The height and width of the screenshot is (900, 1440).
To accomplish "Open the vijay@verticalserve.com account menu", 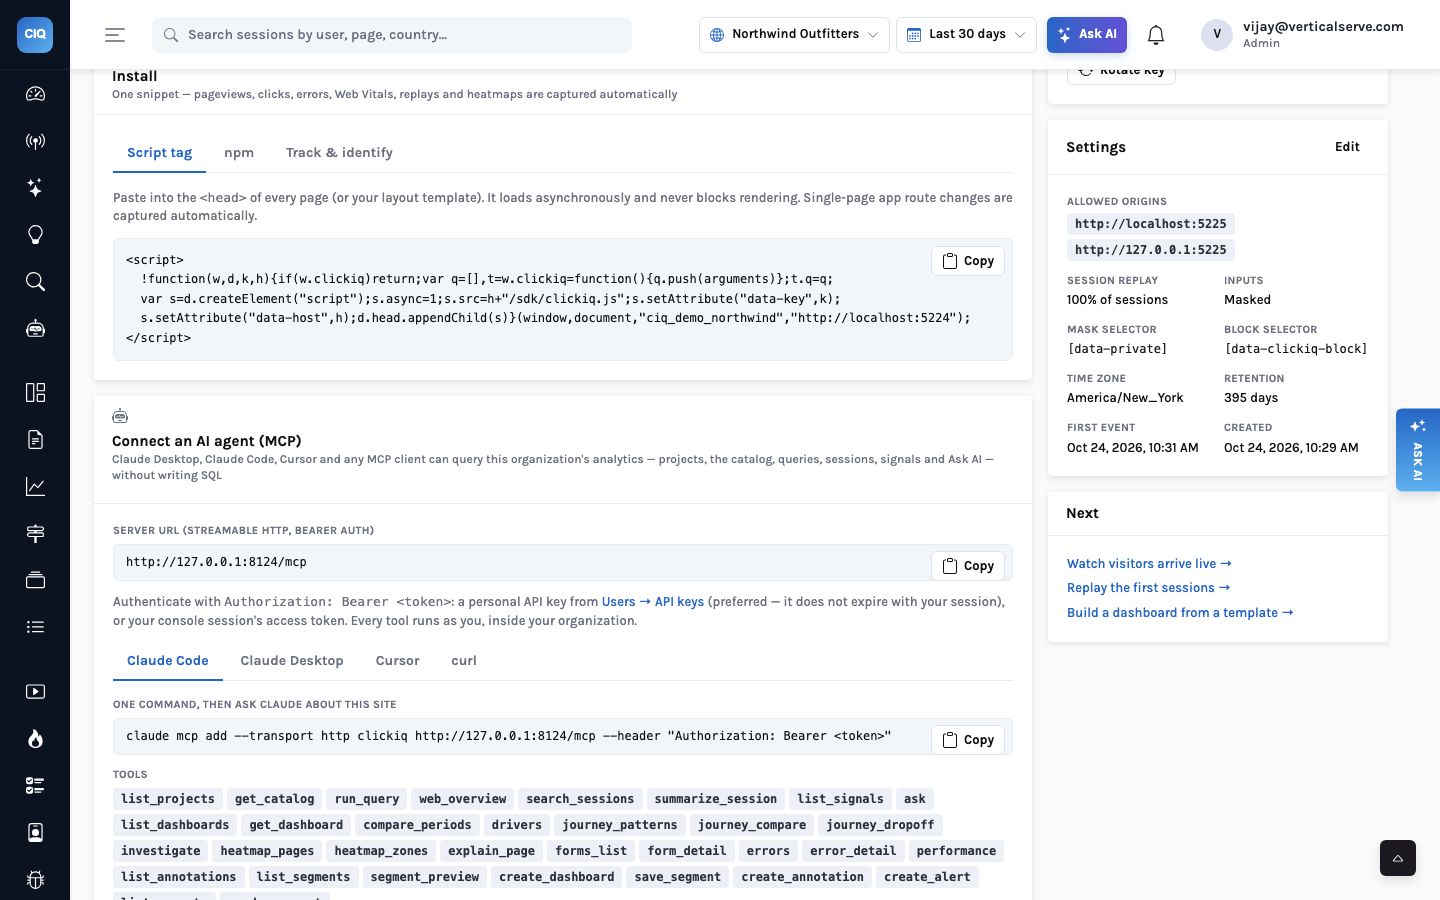I will pos(1302,35).
